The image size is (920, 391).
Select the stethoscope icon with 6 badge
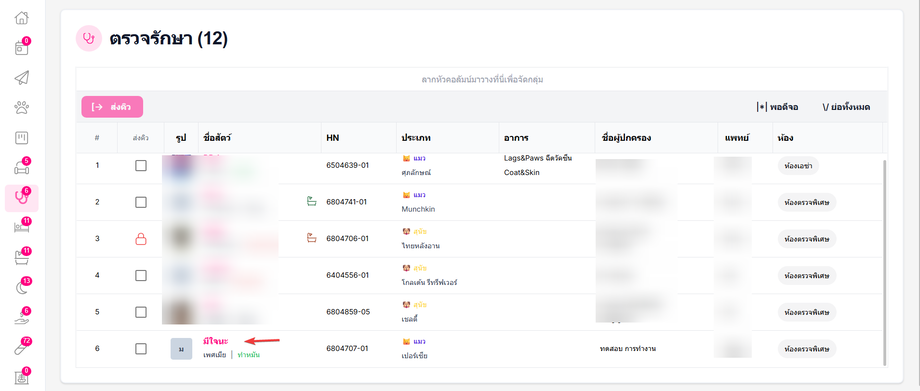[22, 198]
